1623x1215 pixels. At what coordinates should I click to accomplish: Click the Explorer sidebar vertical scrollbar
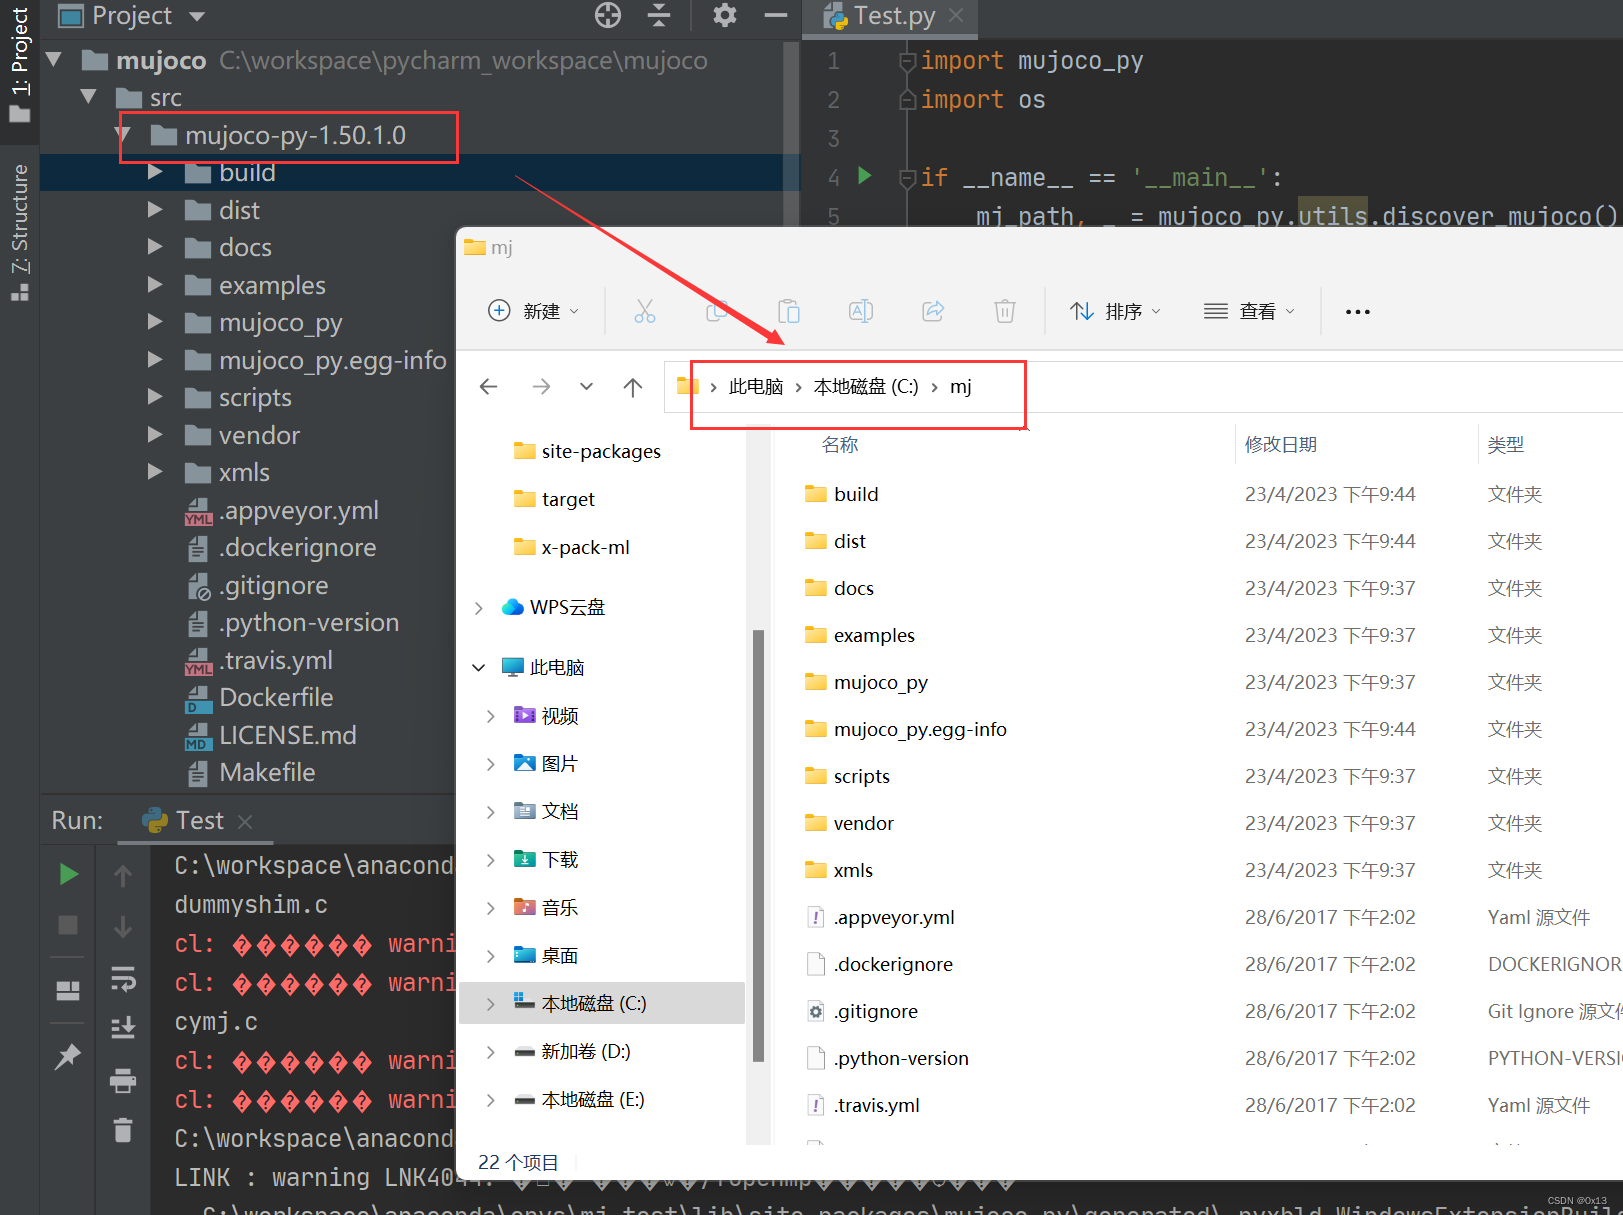tap(758, 845)
